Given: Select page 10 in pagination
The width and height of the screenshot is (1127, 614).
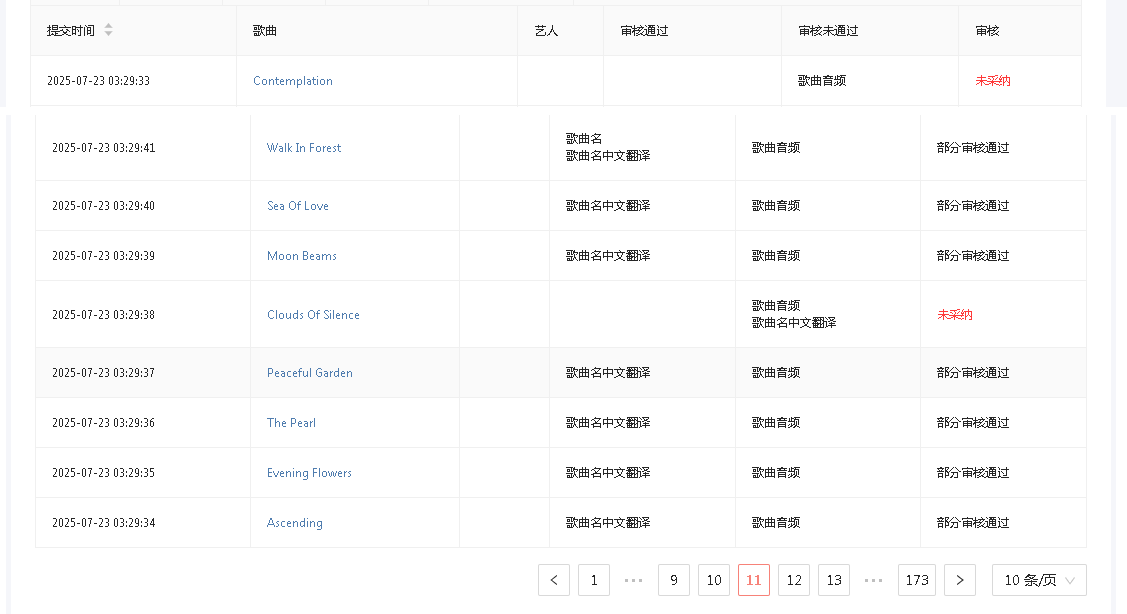Looking at the screenshot, I should [x=714, y=580].
